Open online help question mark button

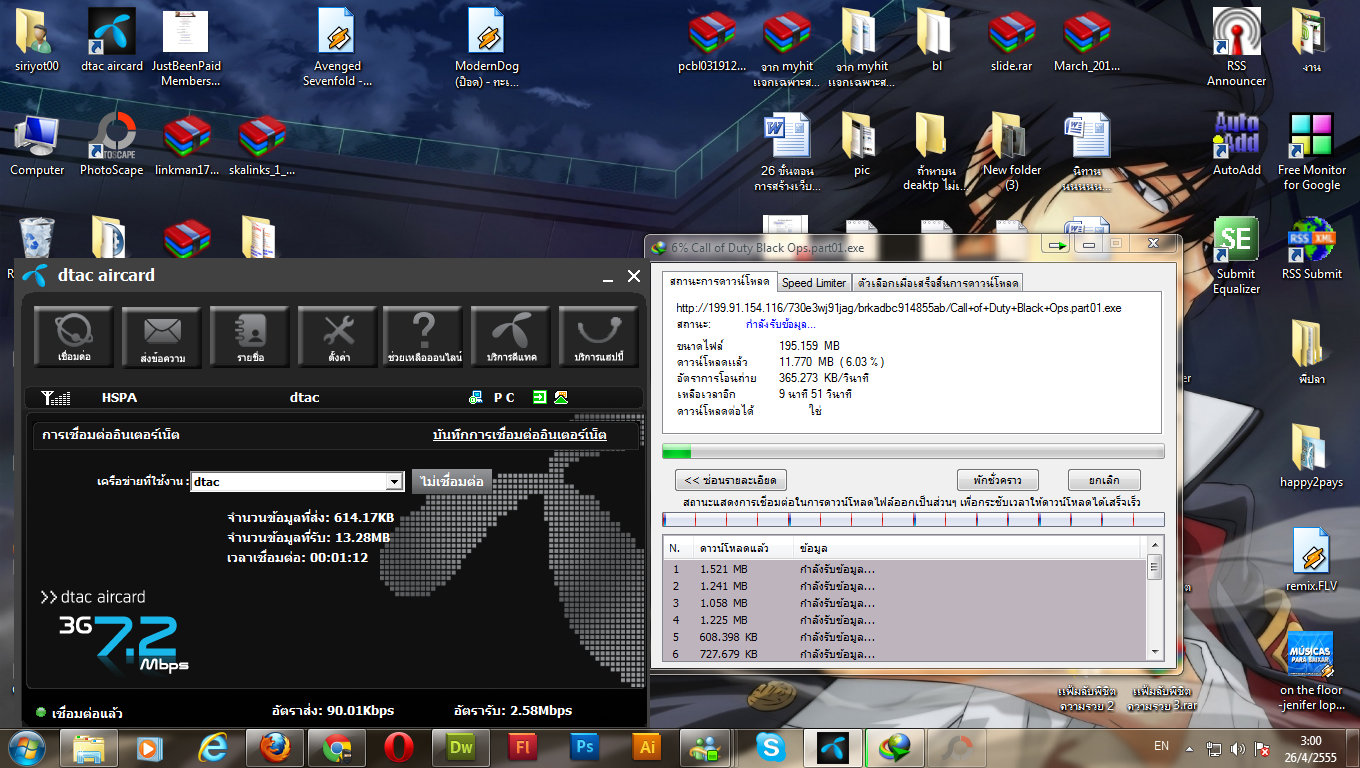pos(424,337)
